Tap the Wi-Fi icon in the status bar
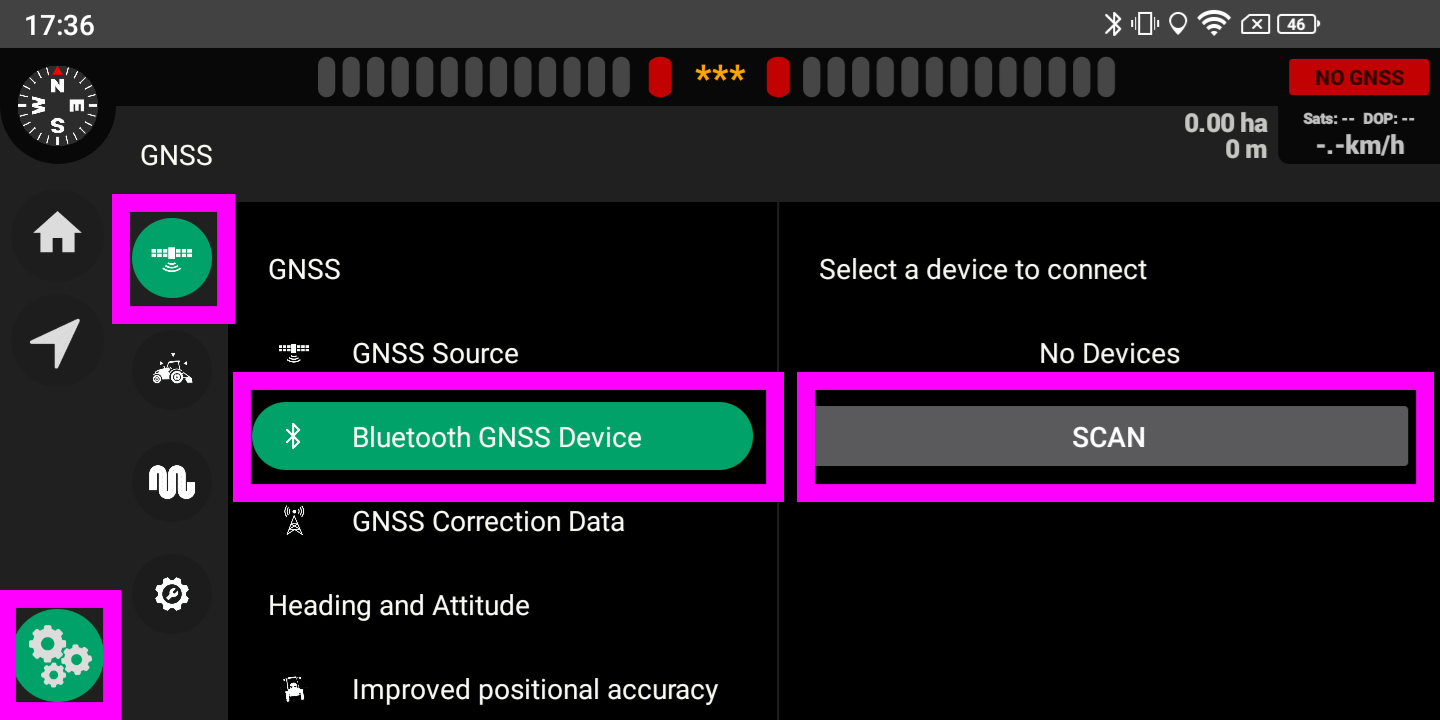Screen dimensions: 1440x720 coord(1214,23)
